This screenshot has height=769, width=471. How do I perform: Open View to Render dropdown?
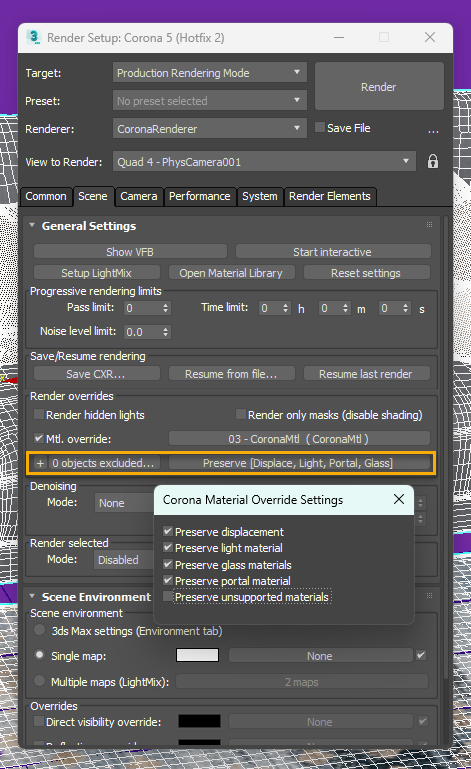264,161
